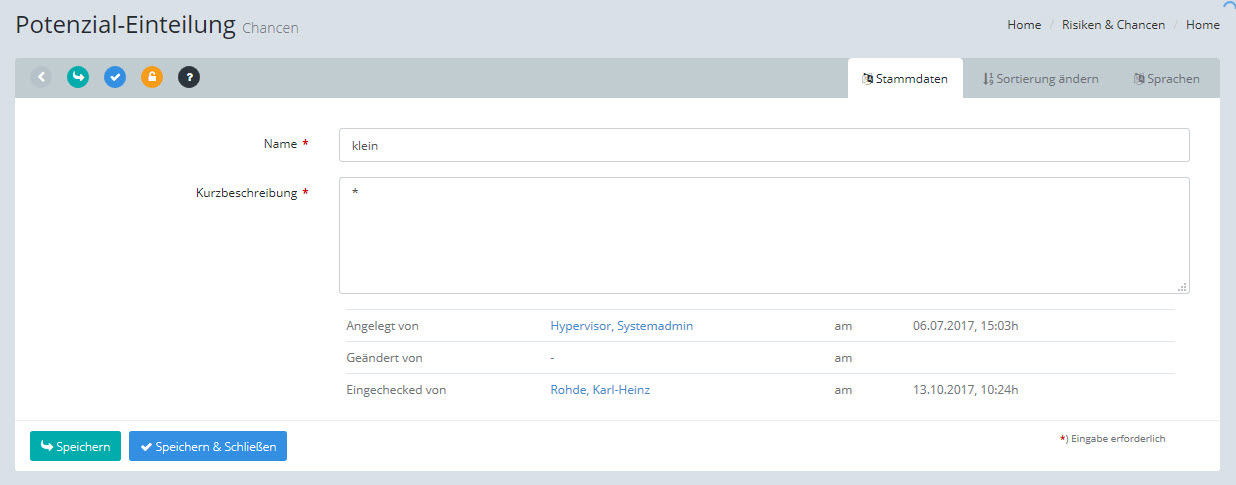This screenshot has width=1236, height=485.
Task: Go to first Home breadcrumb link
Action: pos(1024,25)
